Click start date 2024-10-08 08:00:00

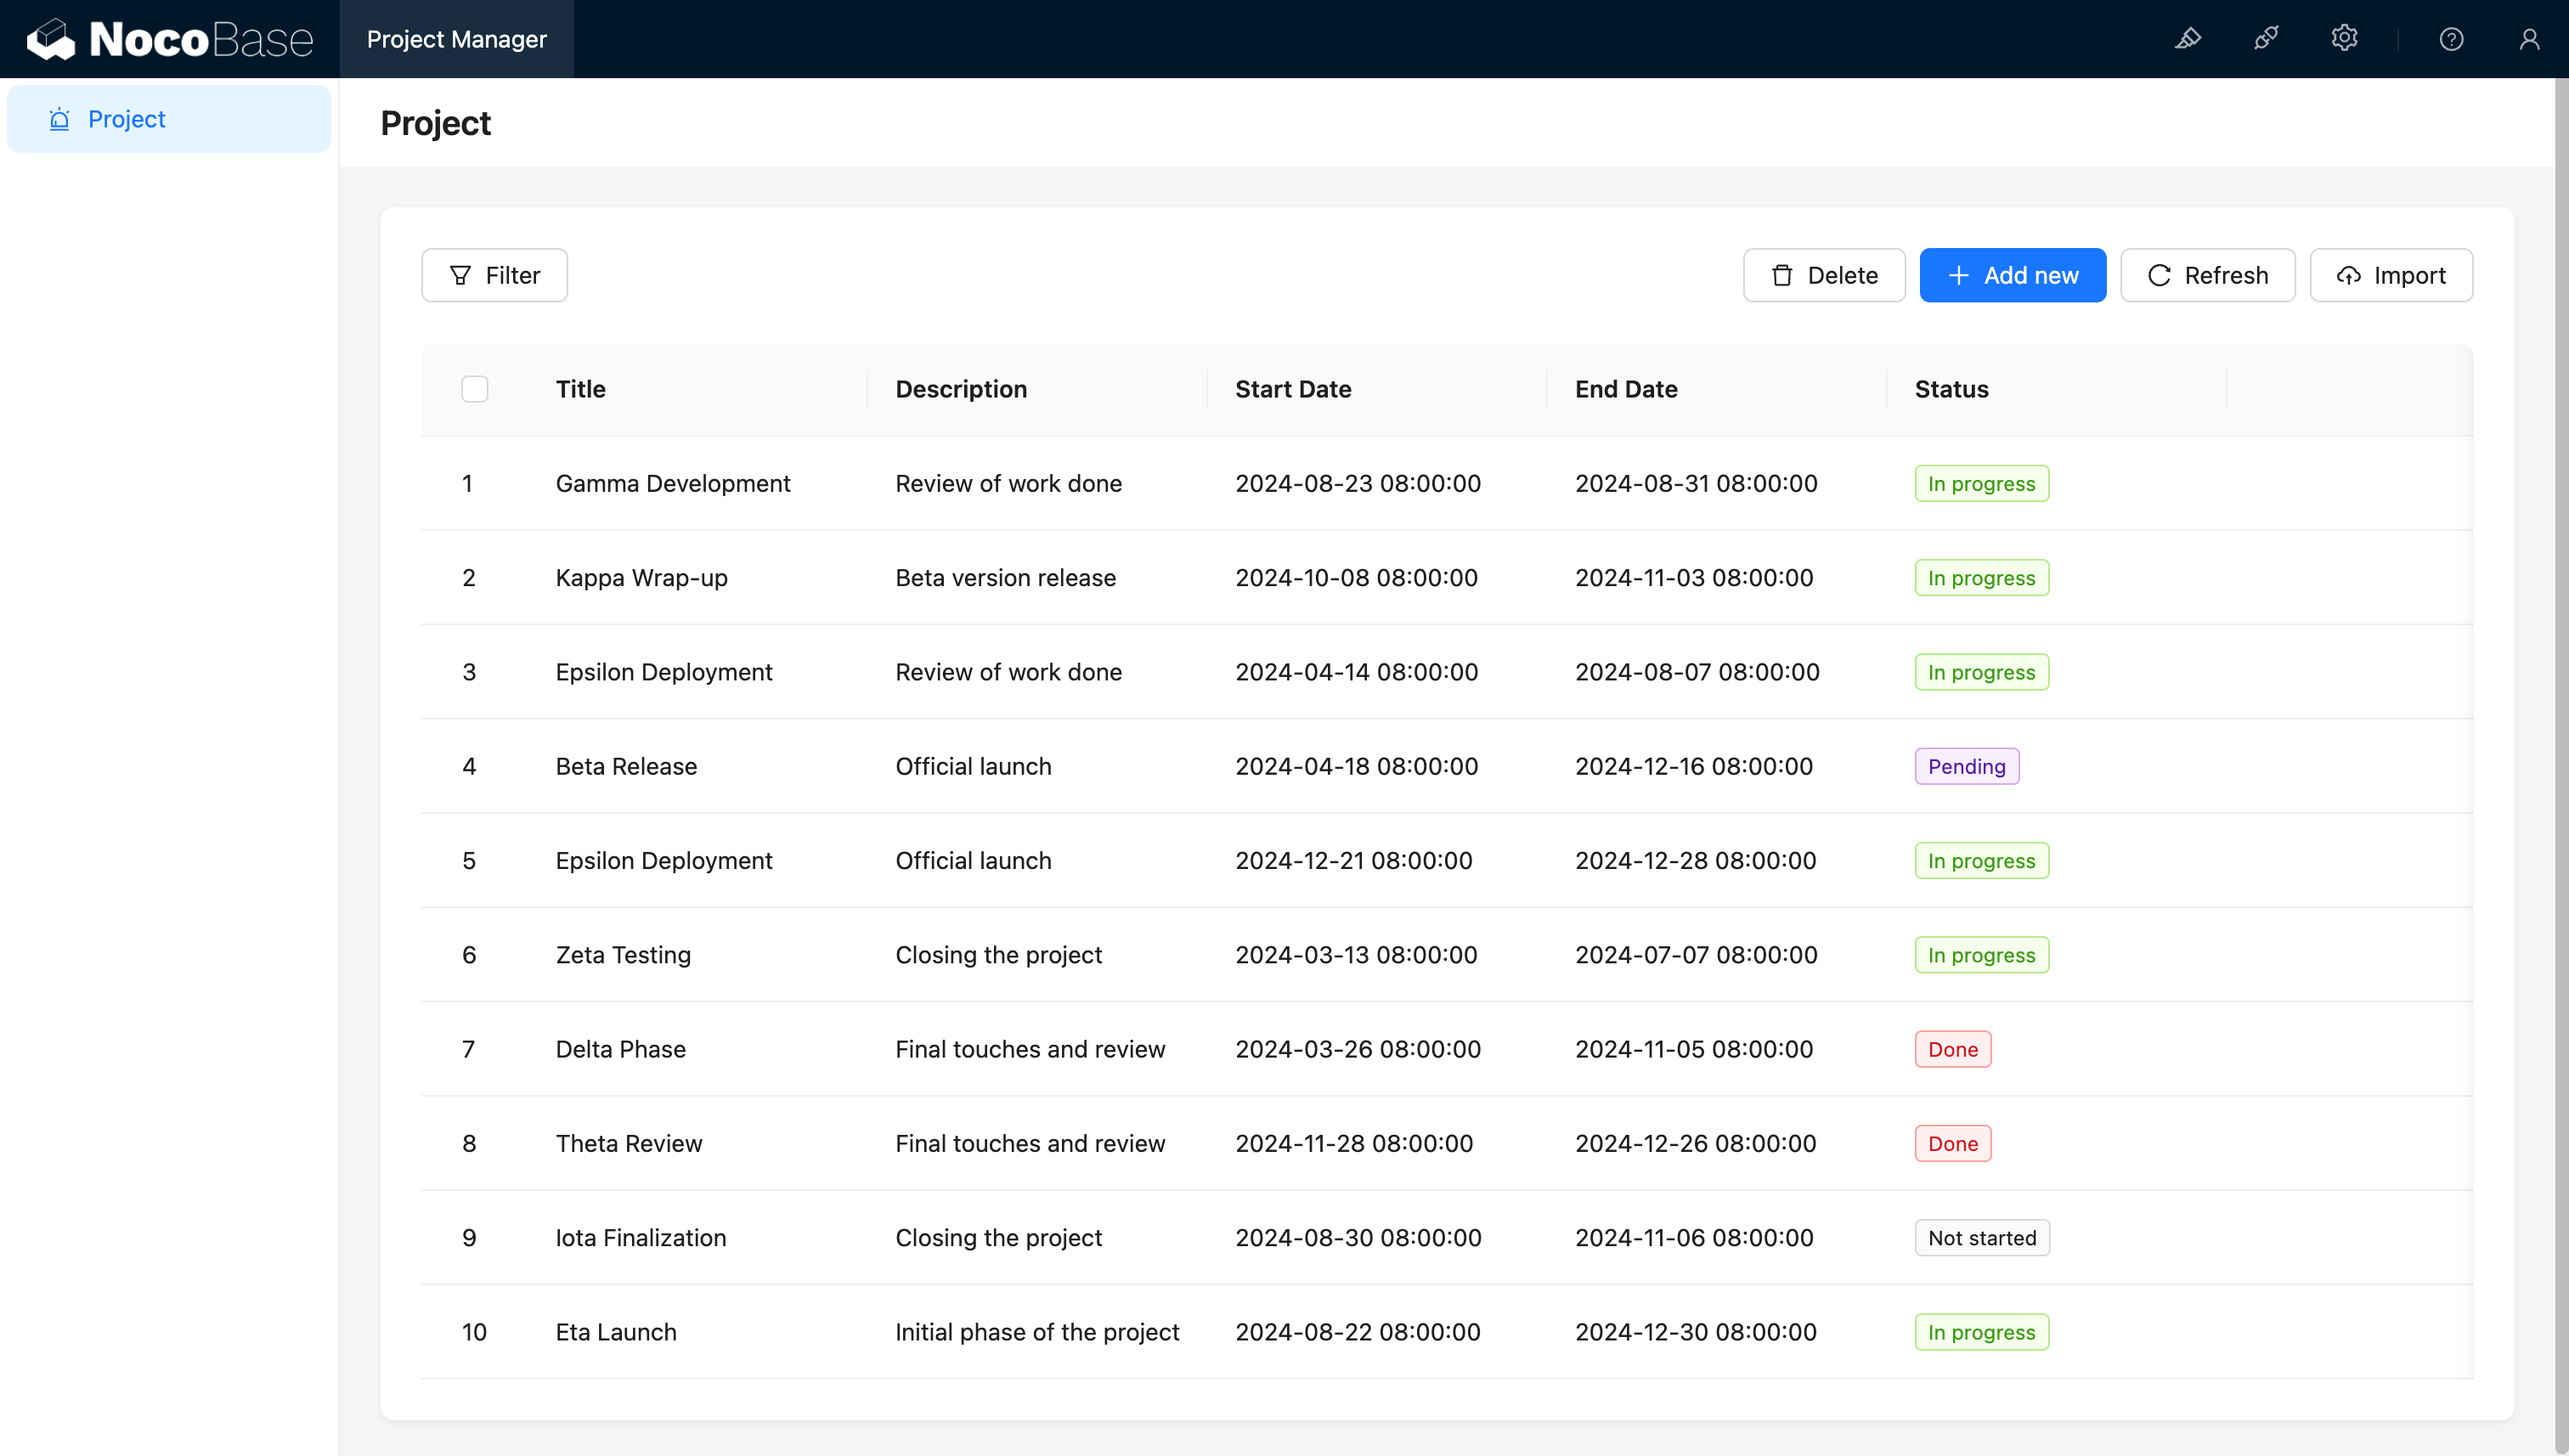1356,577
